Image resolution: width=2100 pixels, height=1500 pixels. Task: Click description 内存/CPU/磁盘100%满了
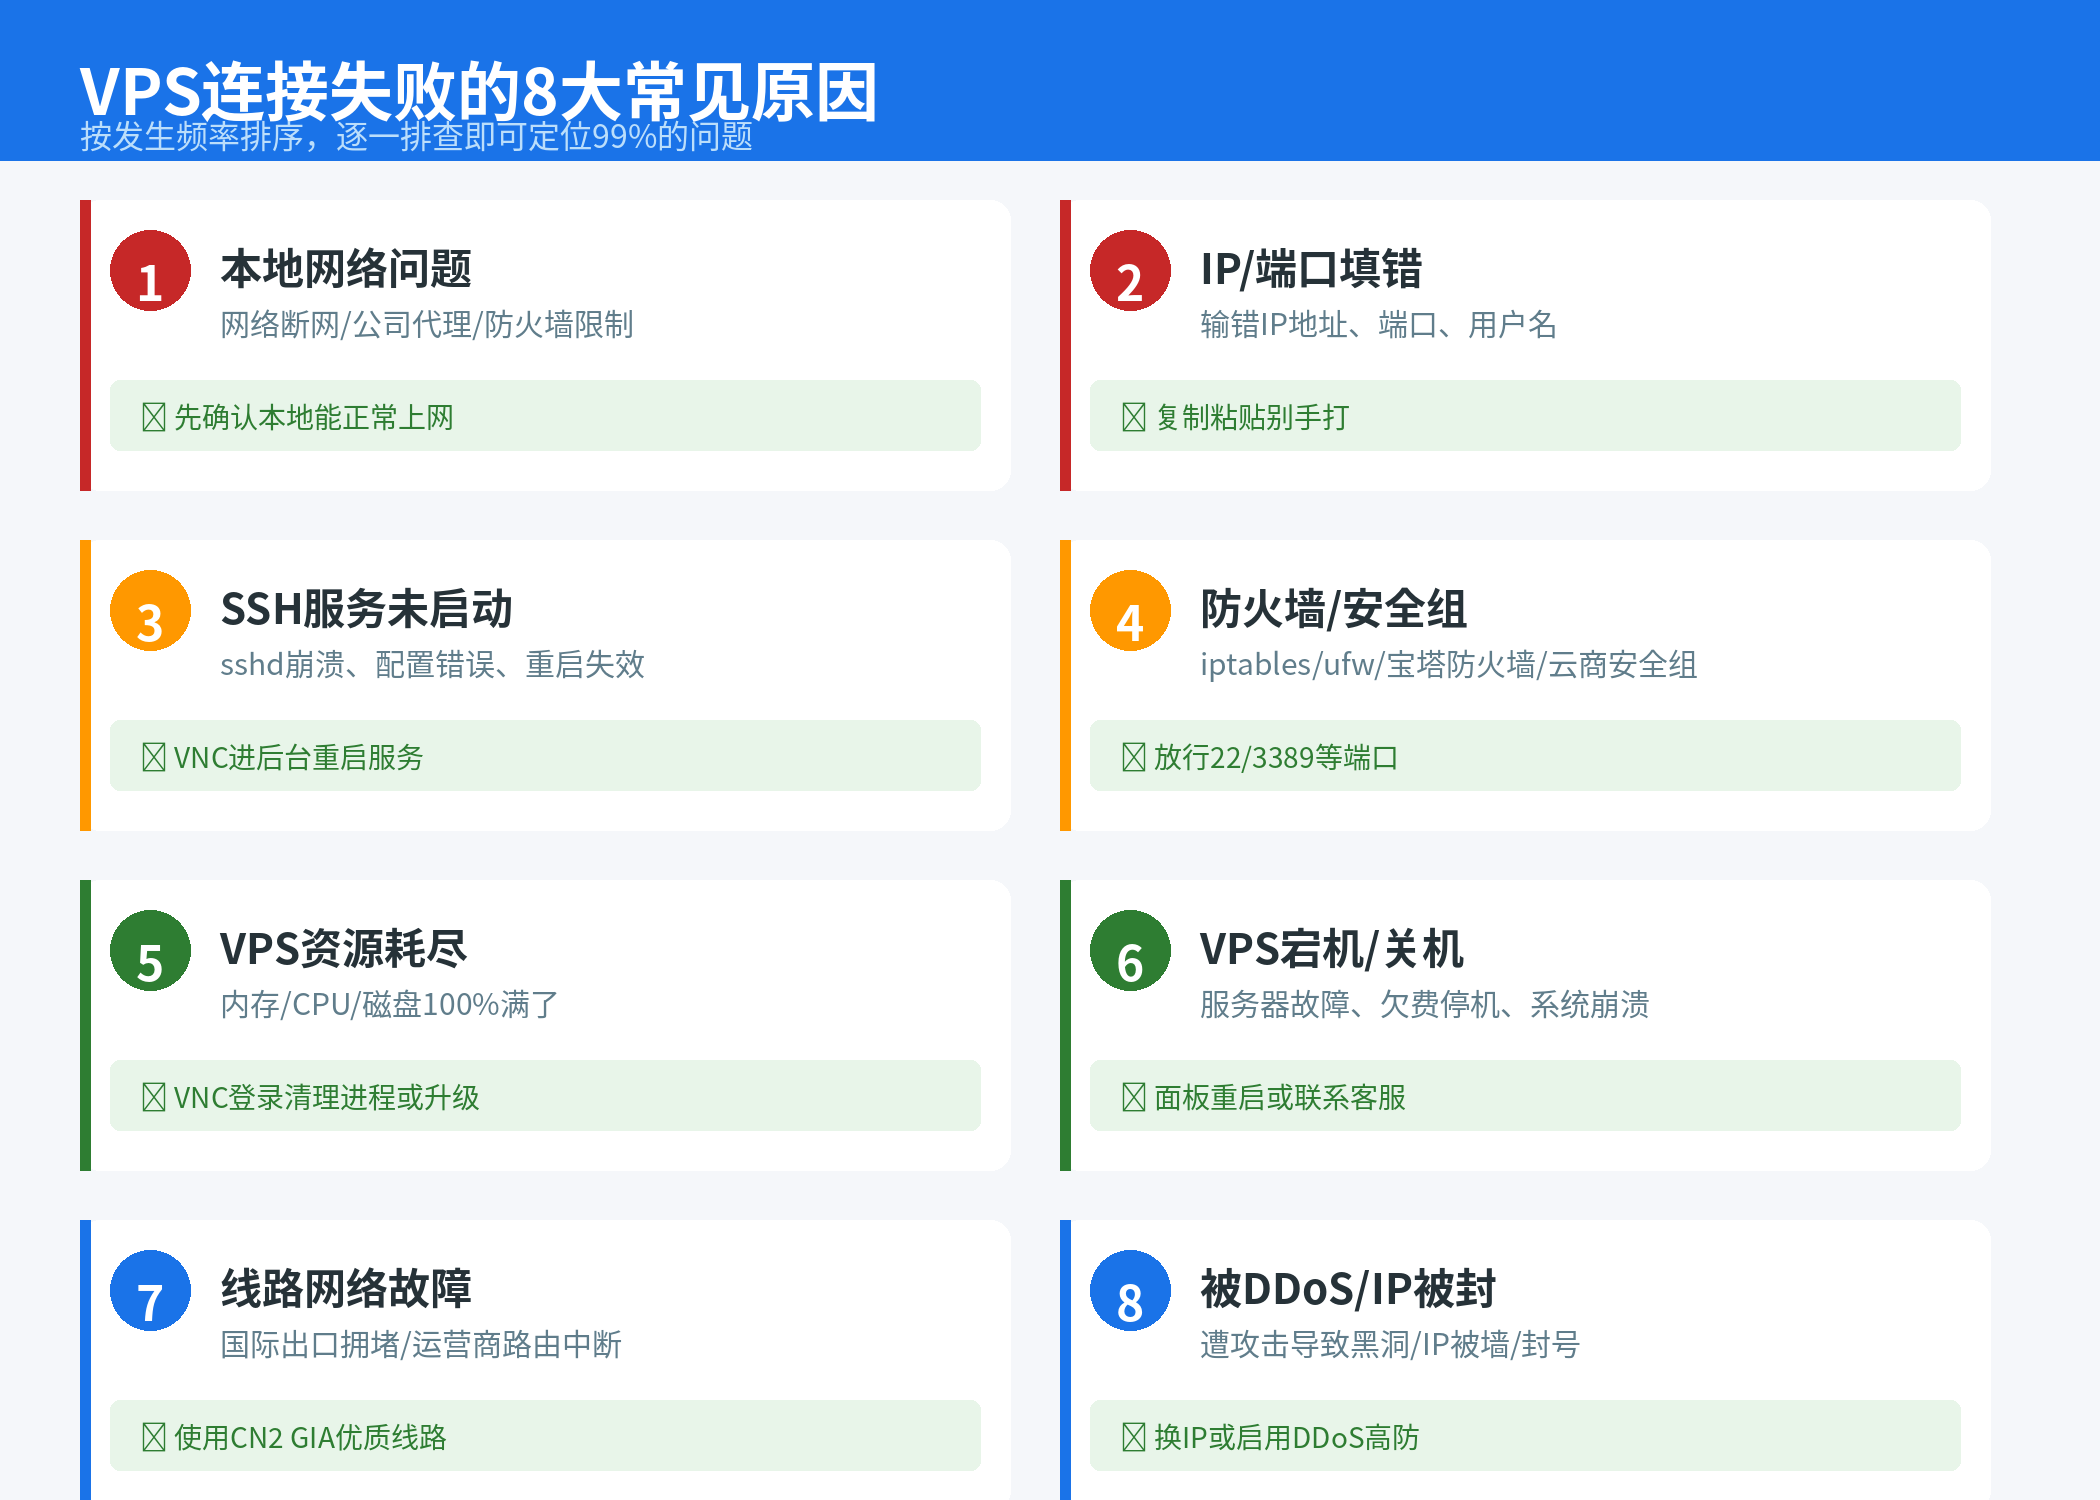point(389,1005)
